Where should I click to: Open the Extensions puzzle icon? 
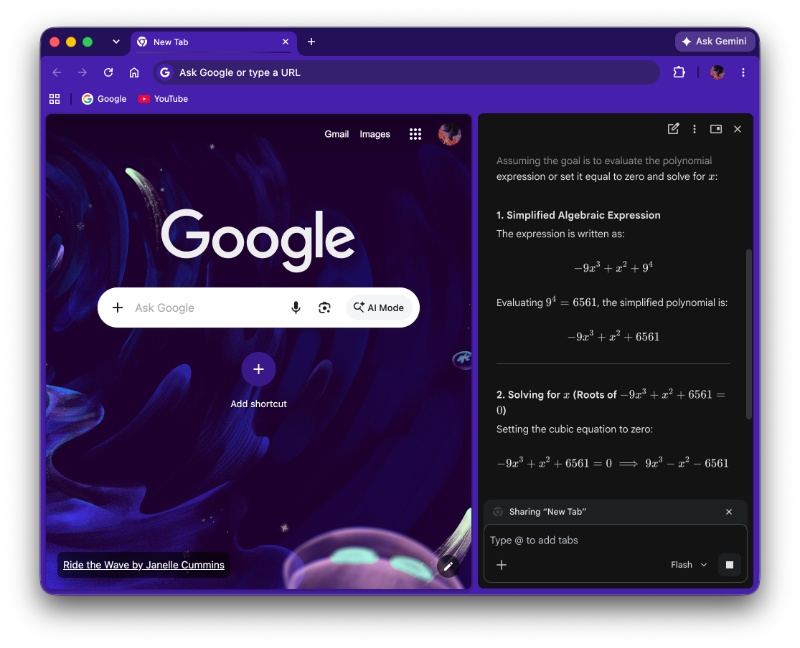click(x=679, y=72)
